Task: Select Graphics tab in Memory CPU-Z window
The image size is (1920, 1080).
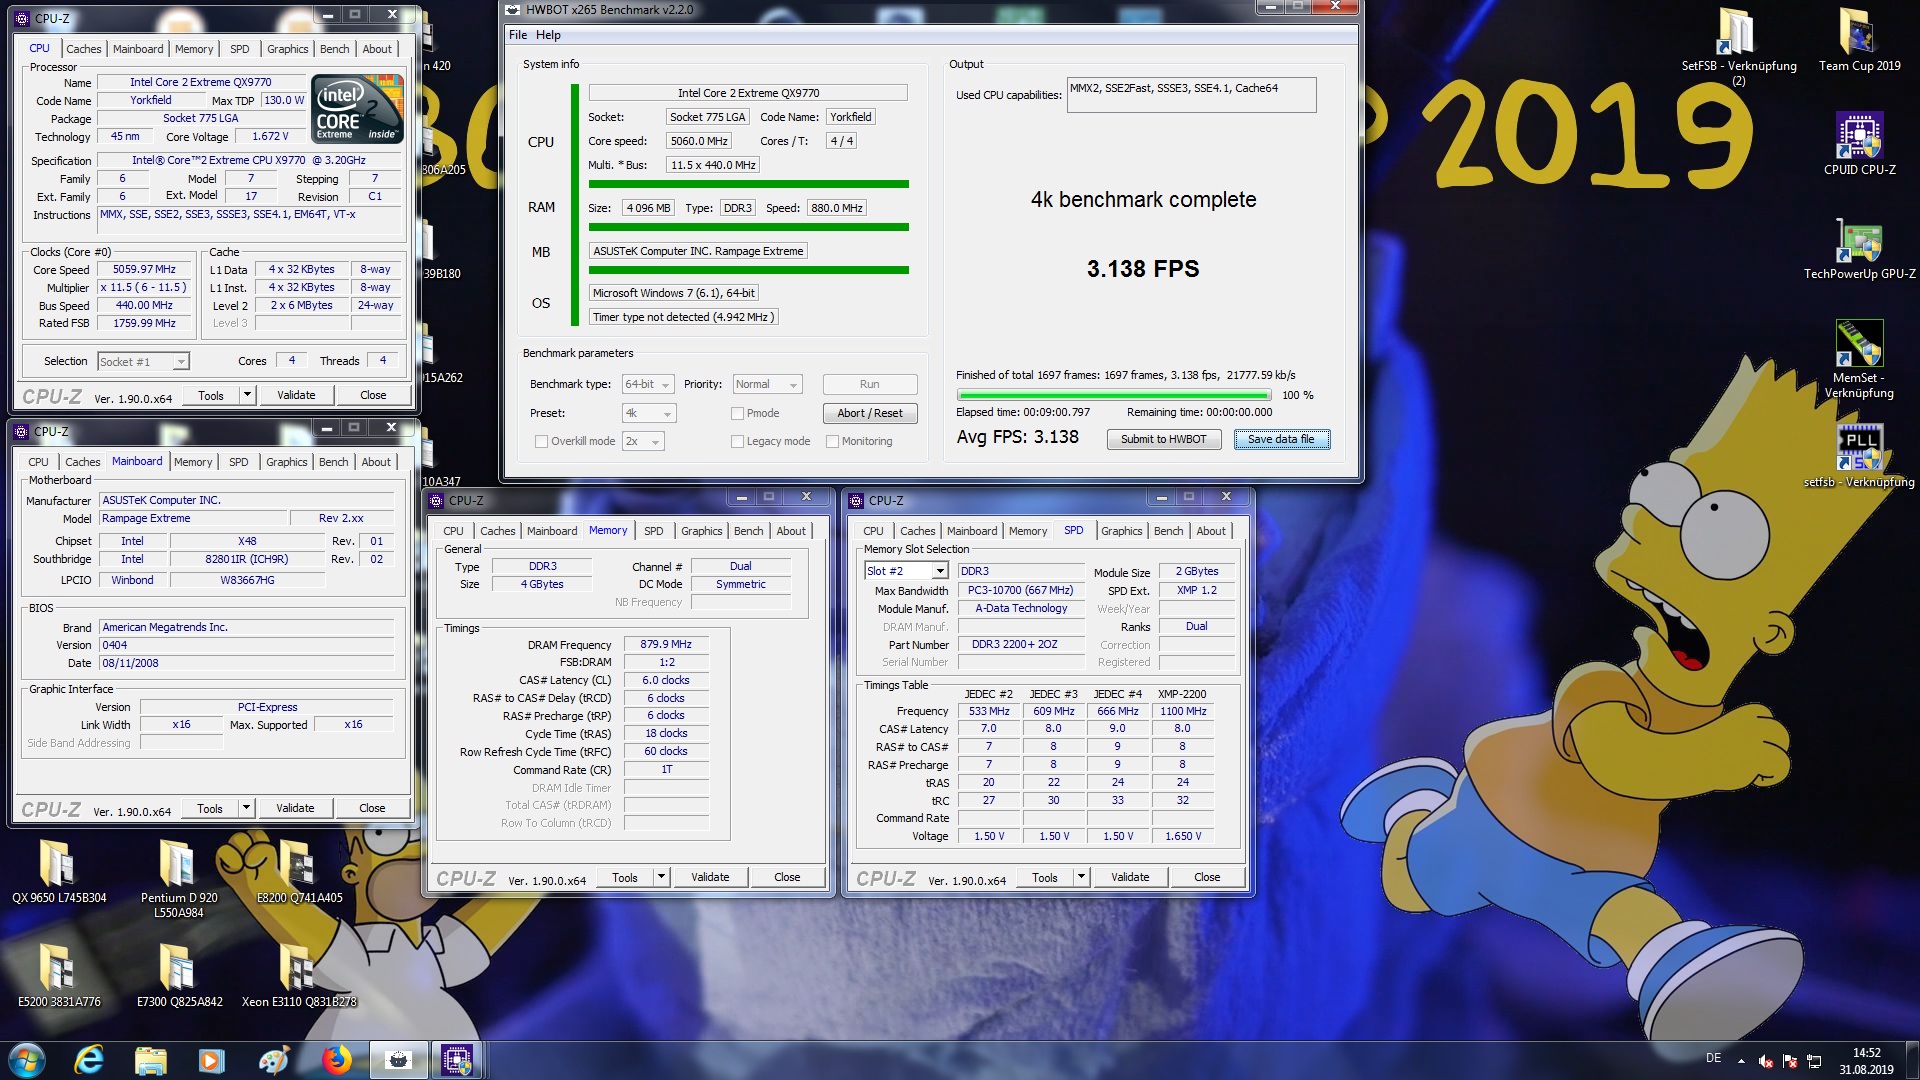Action: click(702, 531)
